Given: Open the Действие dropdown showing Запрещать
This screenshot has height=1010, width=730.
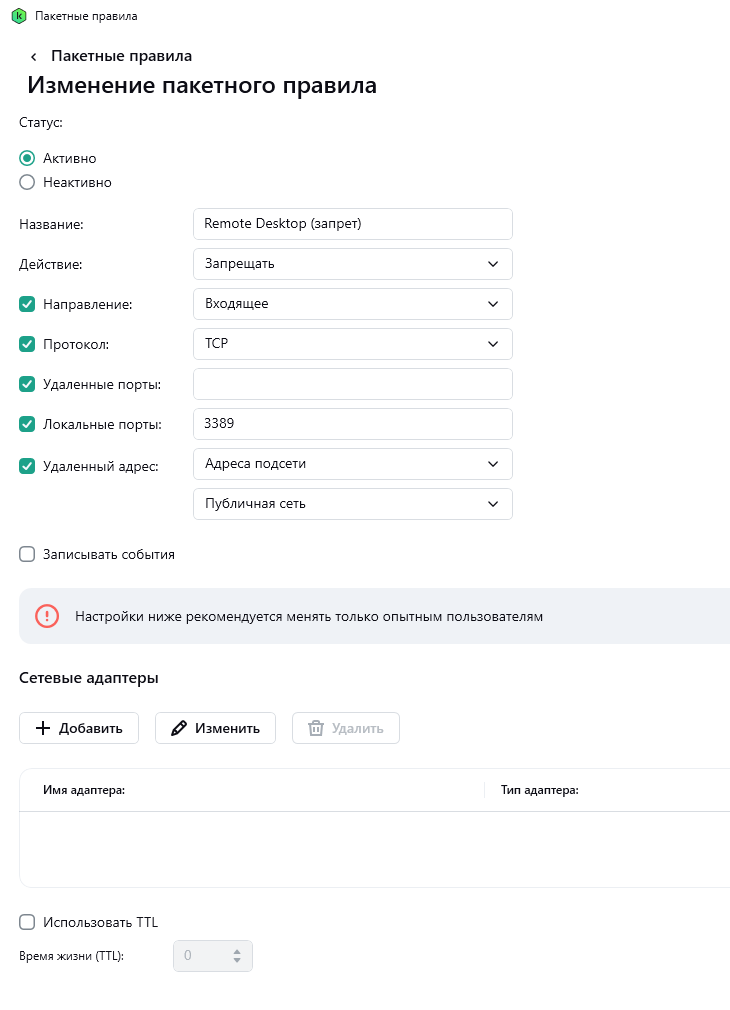Looking at the screenshot, I should [x=352, y=264].
